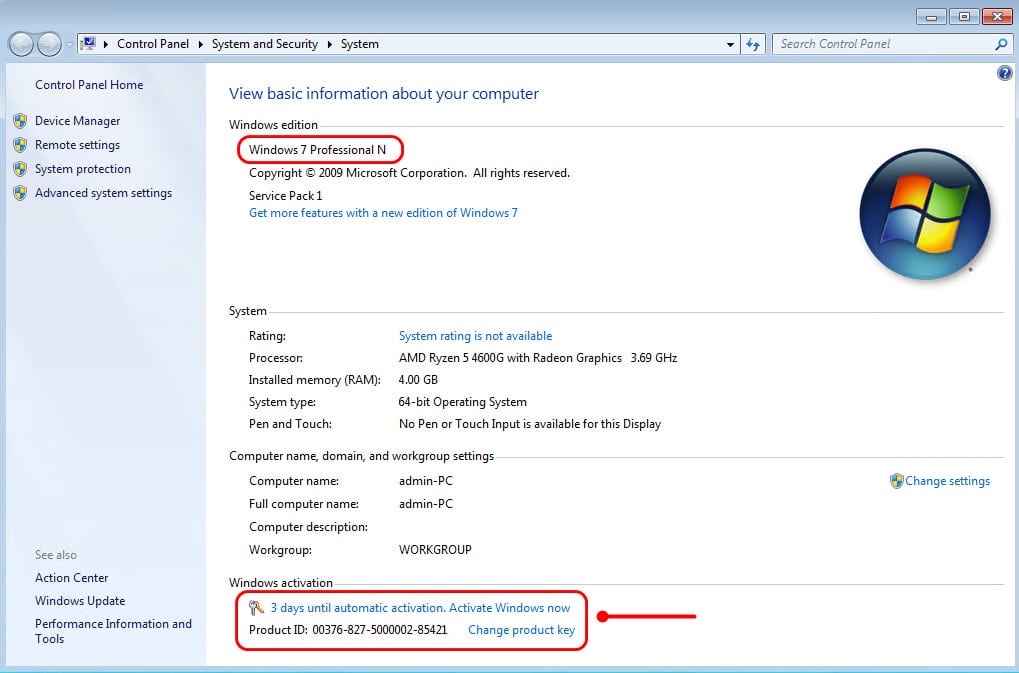Click the 64-bit Operating System value

(x=463, y=402)
